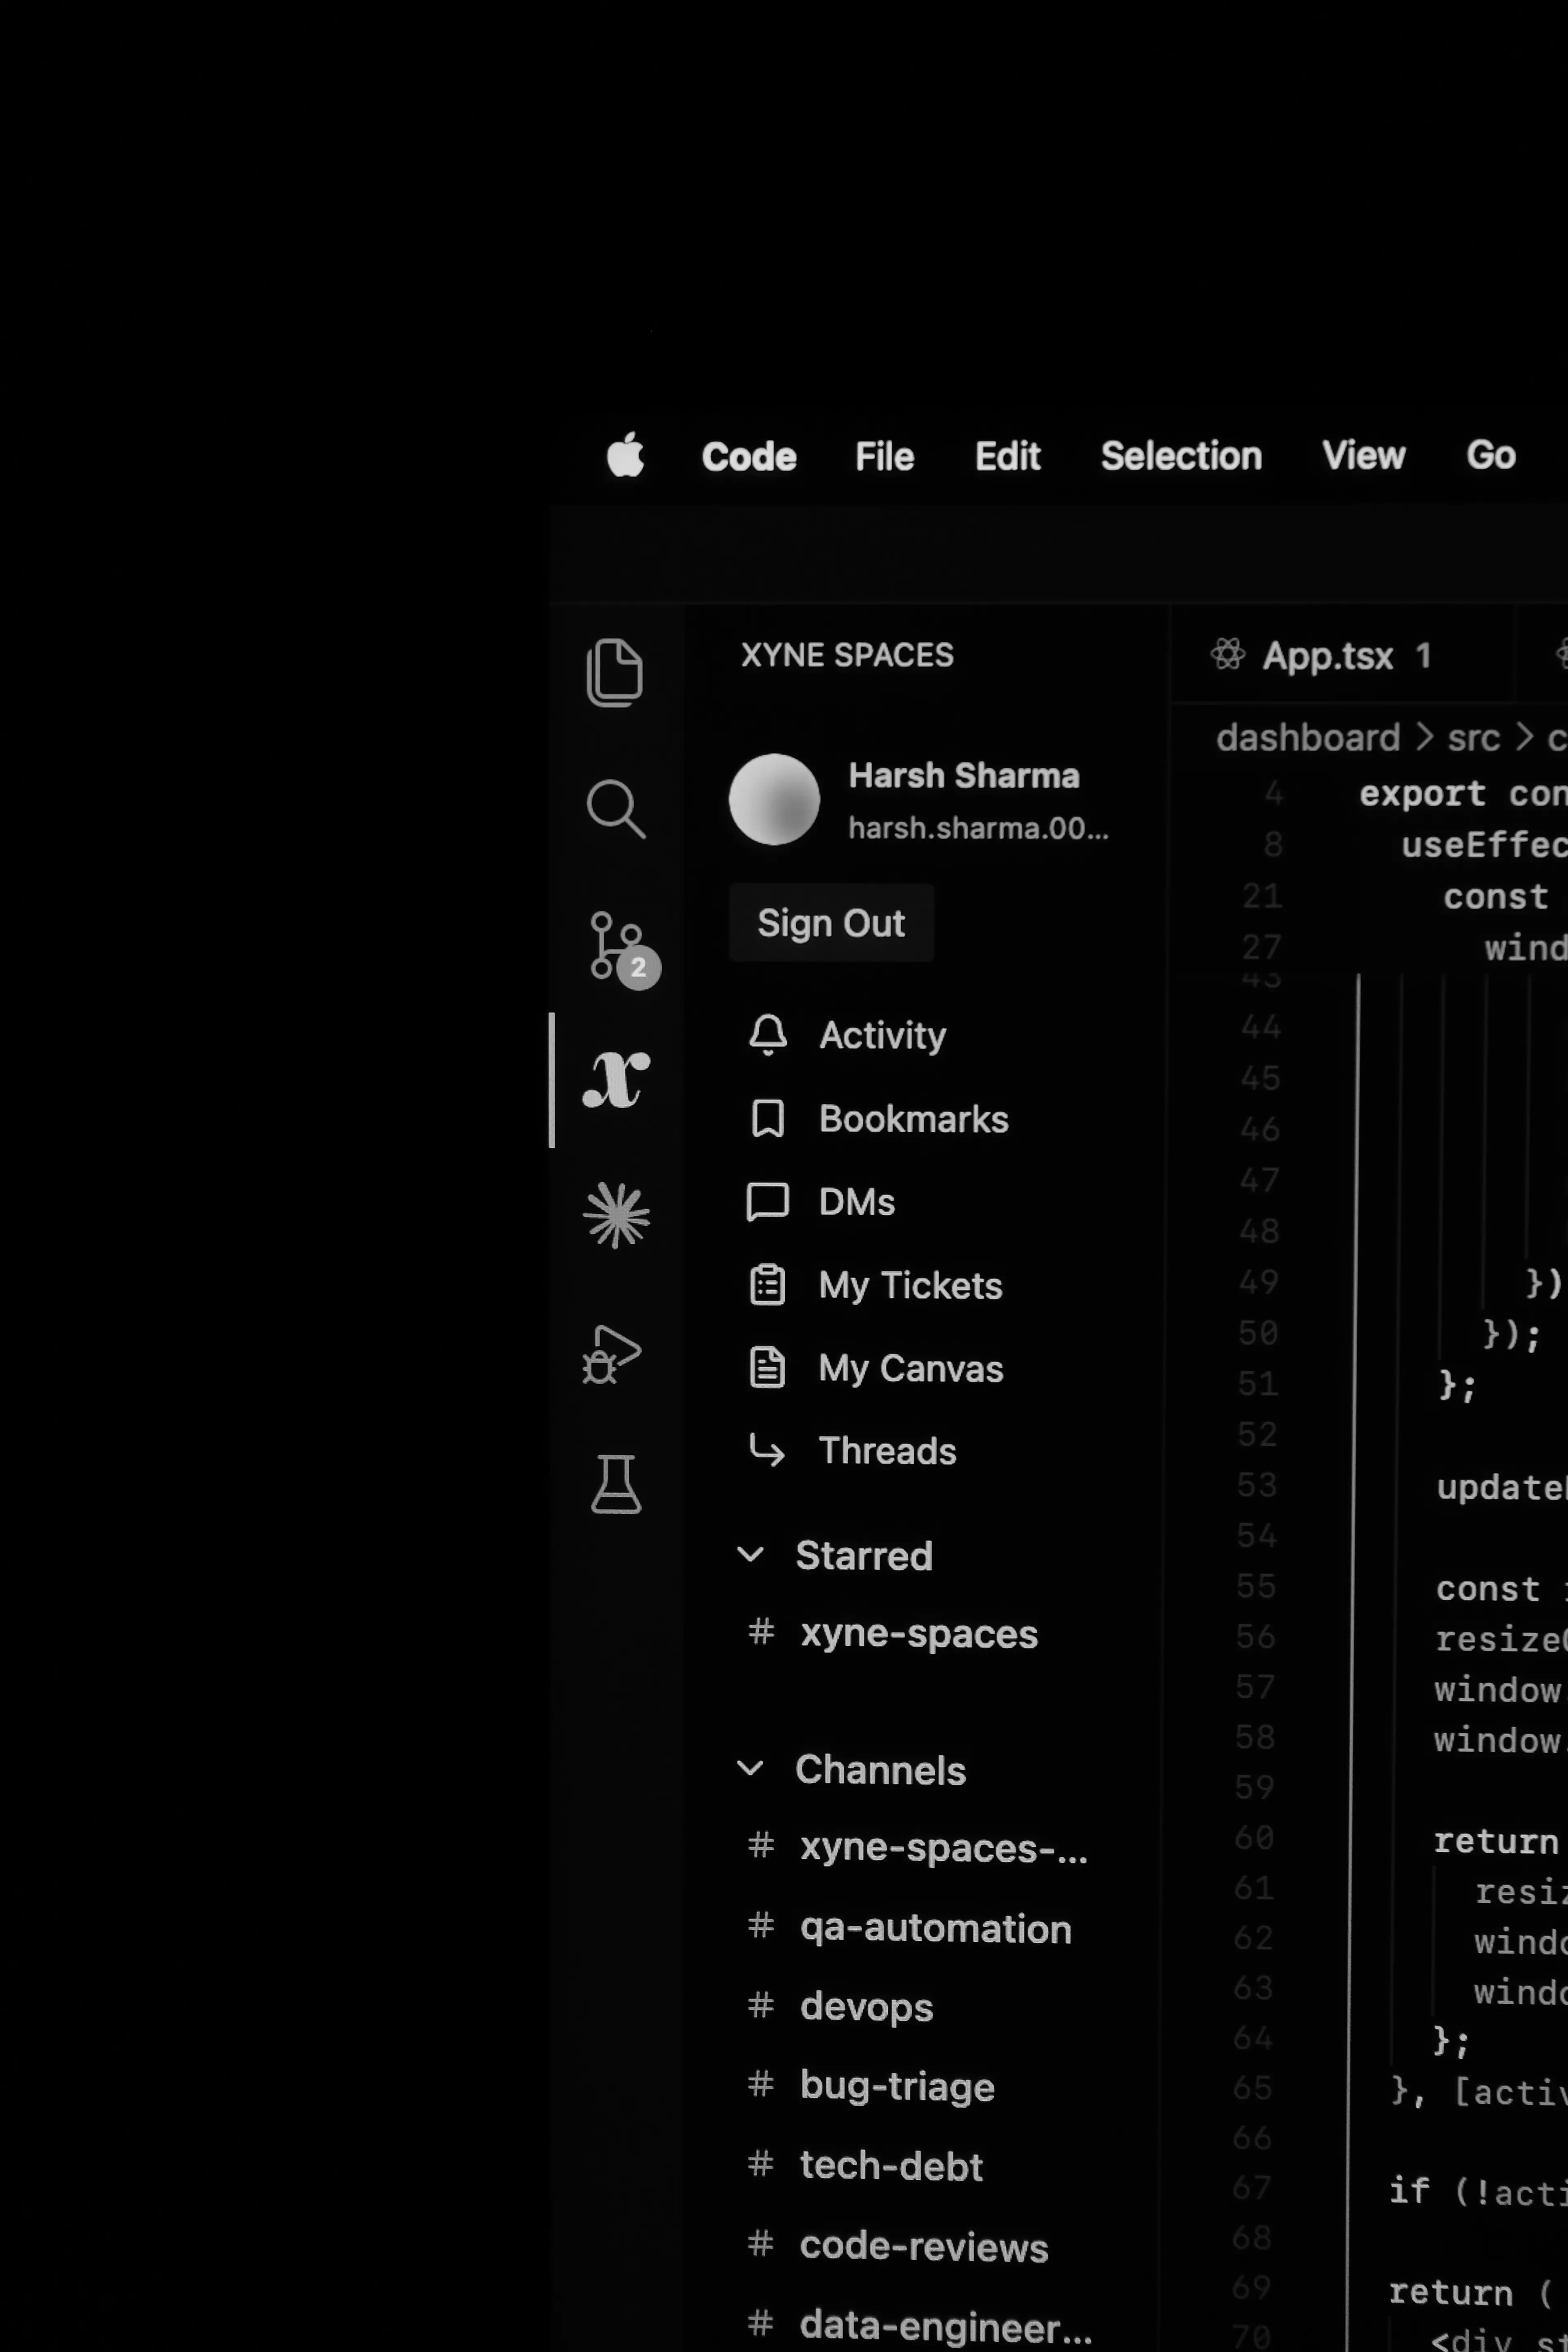Image resolution: width=1568 pixels, height=2352 pixels.
Task: Click Harsh Sharma's profile avatar
Action: click(774, 800)
